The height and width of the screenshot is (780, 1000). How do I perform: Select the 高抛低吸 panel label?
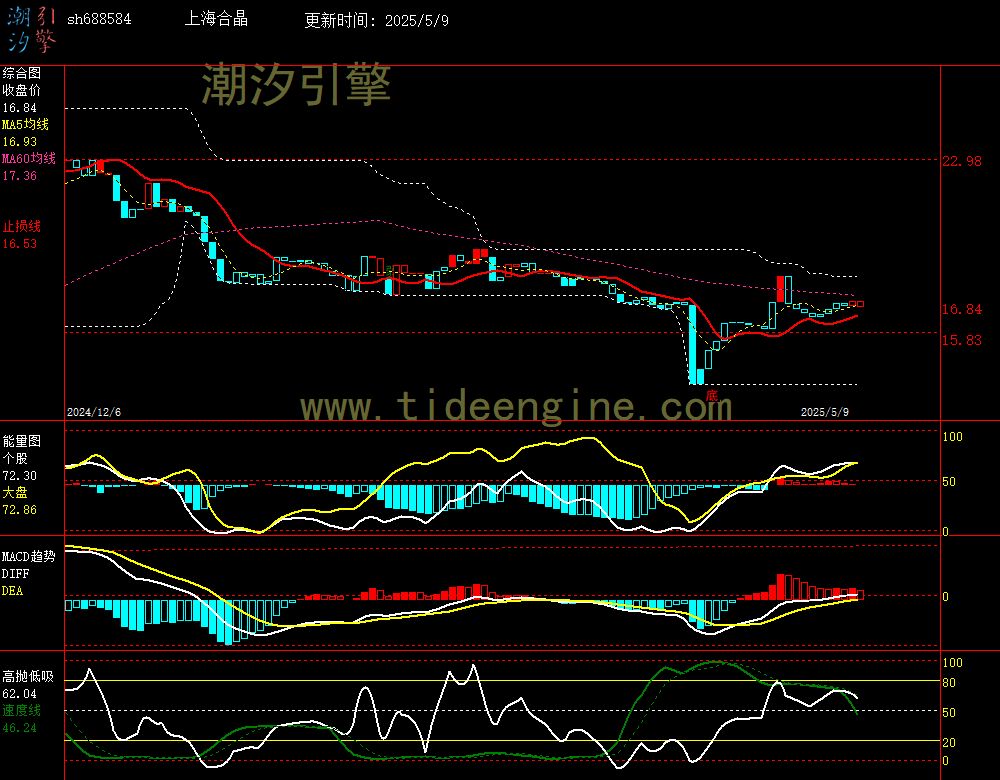(x=29, y=676)
